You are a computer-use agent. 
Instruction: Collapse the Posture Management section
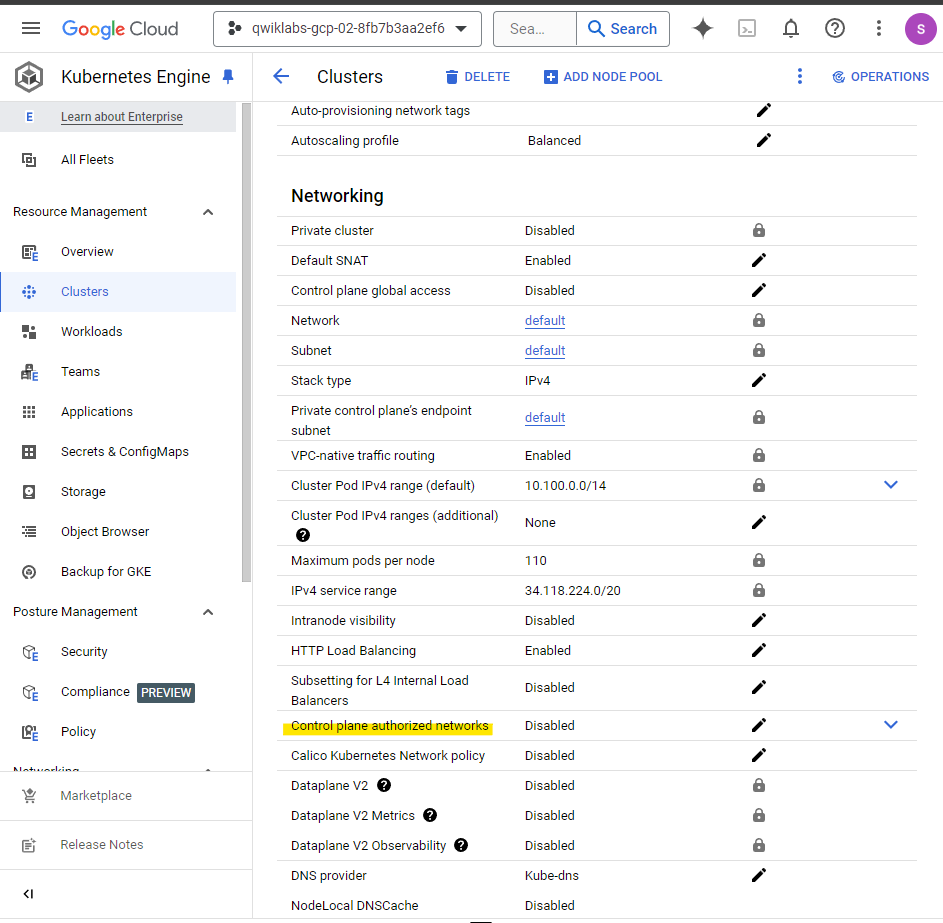(x=208, y=612)
